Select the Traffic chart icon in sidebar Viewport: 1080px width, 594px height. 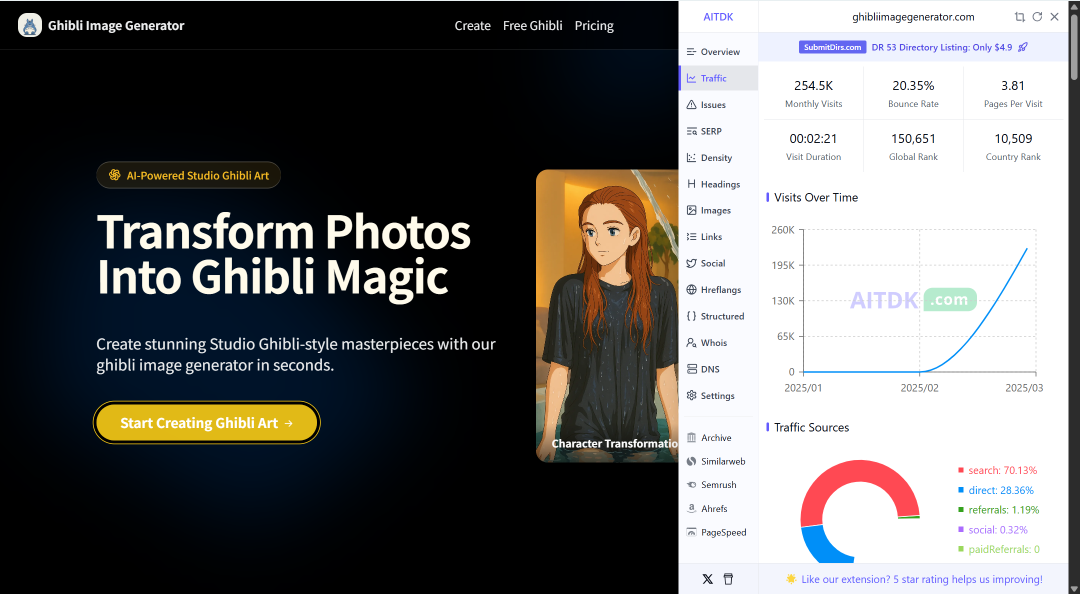(x=692, y=79)
